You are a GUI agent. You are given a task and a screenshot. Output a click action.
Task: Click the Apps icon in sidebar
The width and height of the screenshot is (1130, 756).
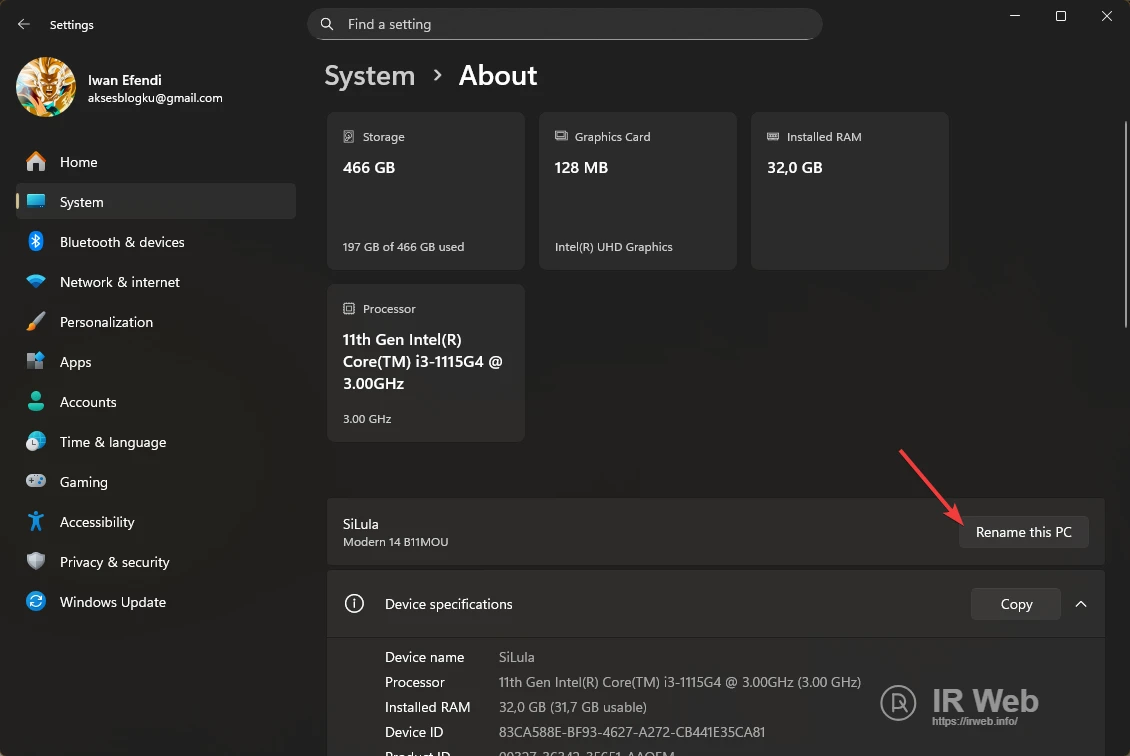click(35, 361)
